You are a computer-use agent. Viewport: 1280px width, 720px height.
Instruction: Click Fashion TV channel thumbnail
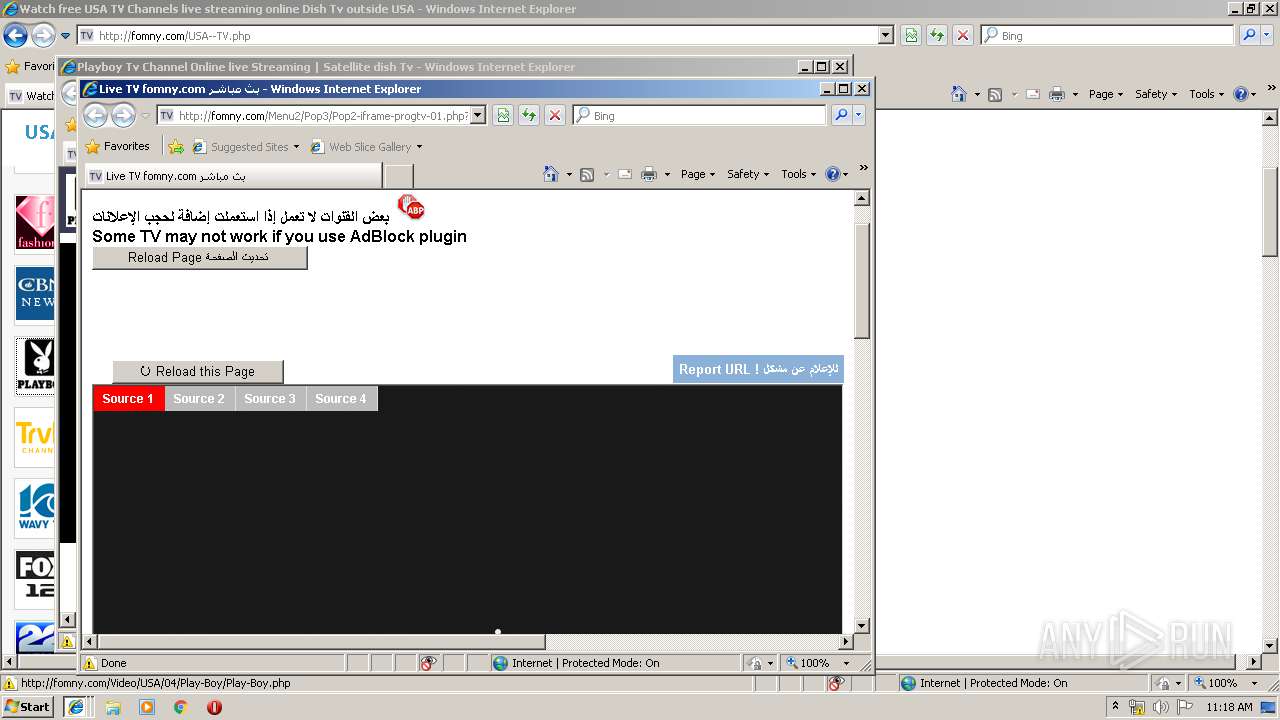pyautogui.click(x=35, y=222)
